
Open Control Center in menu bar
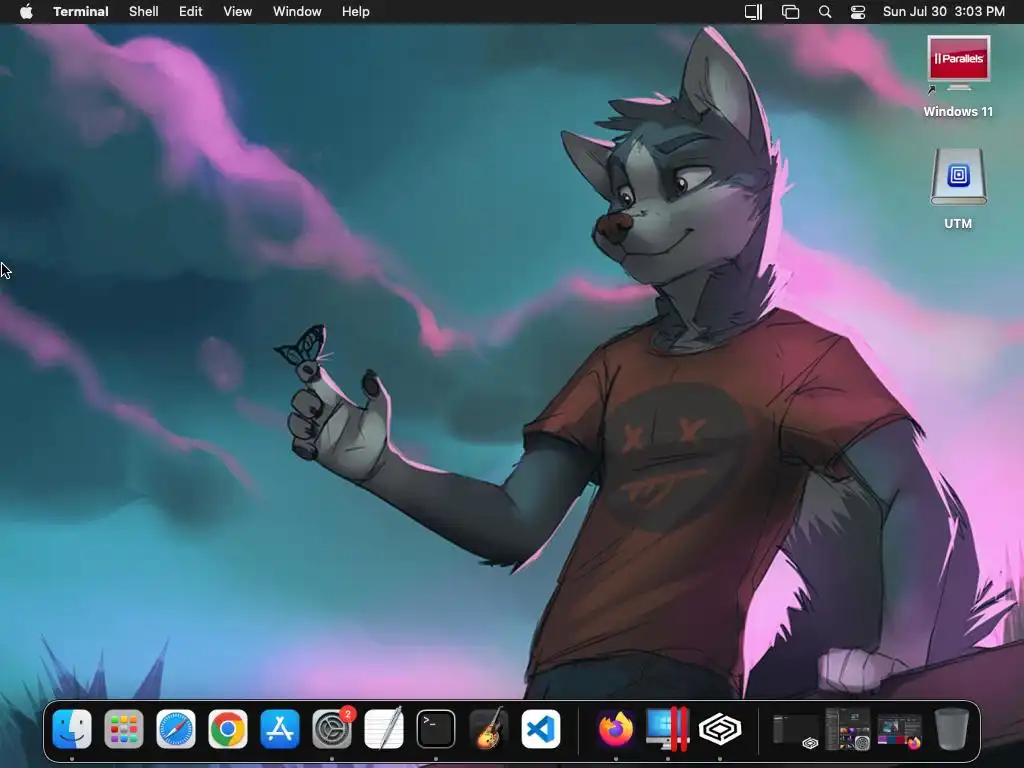tap(857, 12)
